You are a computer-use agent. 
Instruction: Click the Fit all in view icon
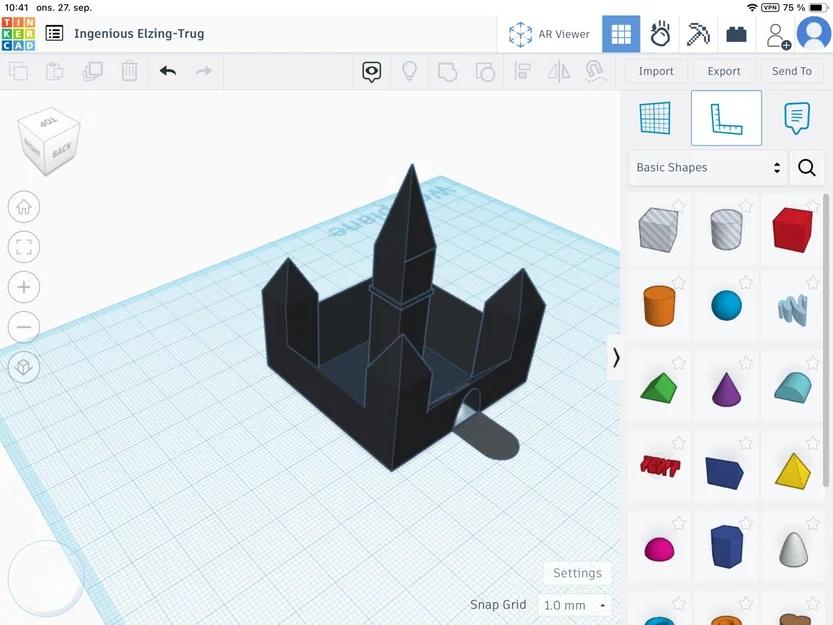[x=24, y=247]
